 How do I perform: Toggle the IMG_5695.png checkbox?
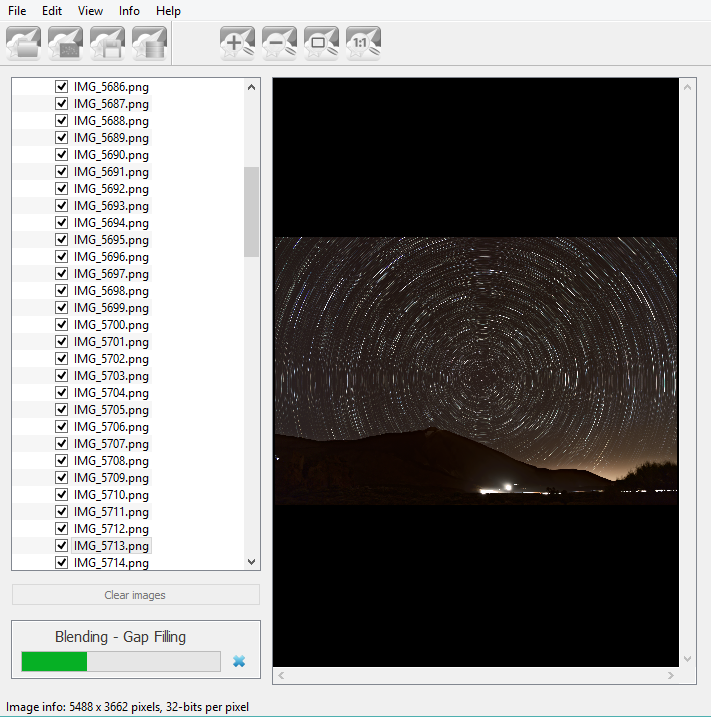pos(62,240)
